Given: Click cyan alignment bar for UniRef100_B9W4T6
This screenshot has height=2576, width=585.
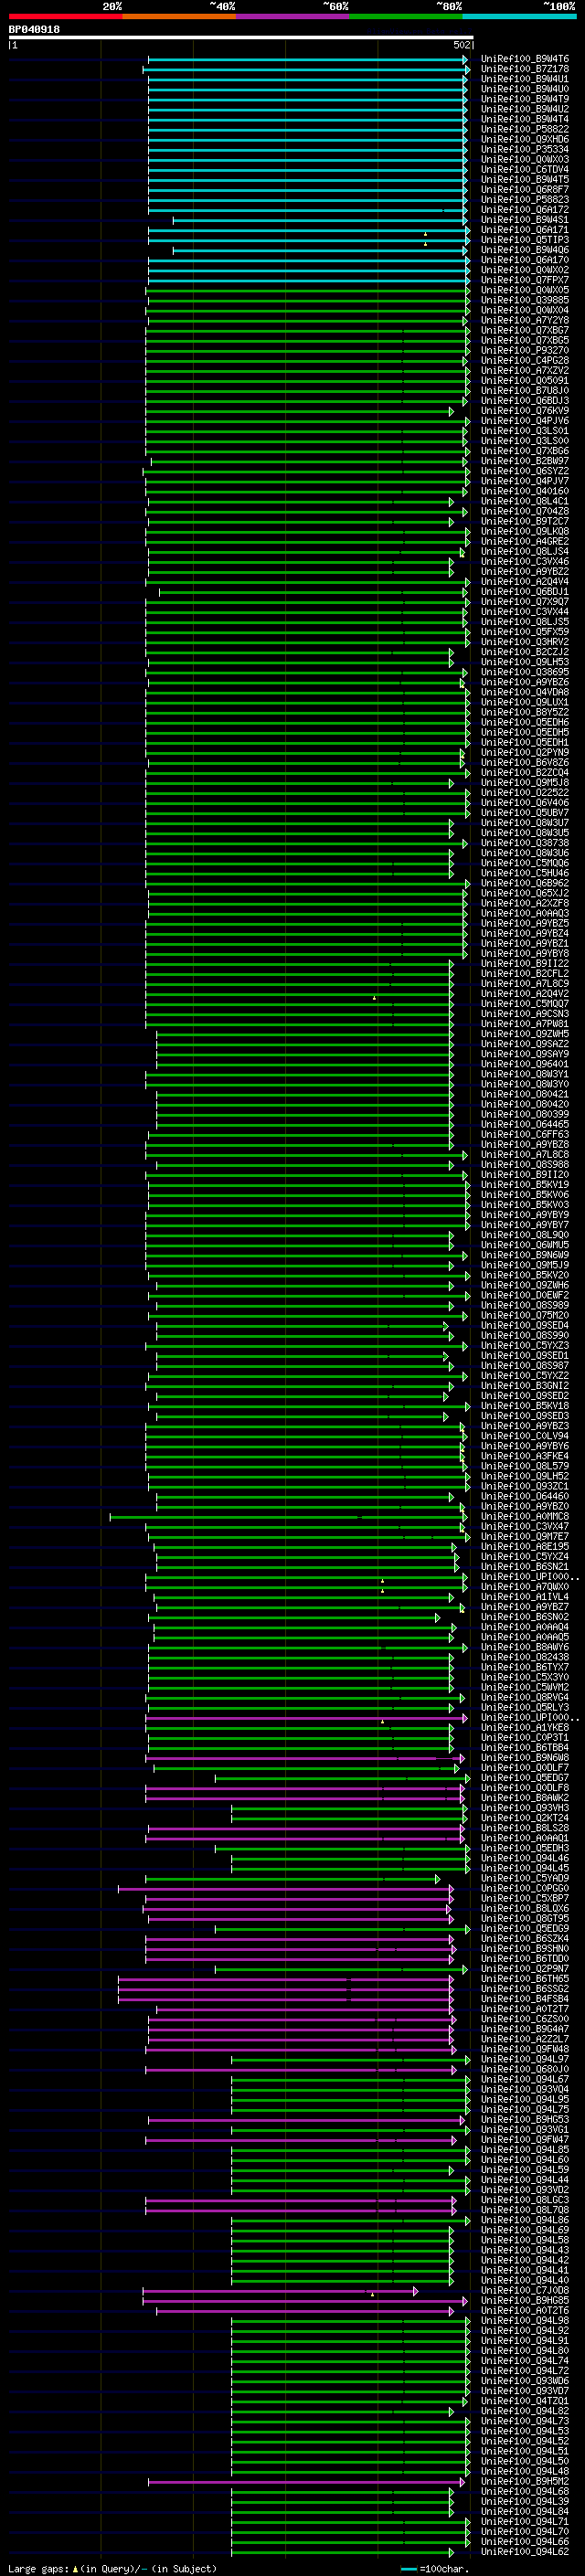Looking at the screenshot, I should click(x=308, y=59).
